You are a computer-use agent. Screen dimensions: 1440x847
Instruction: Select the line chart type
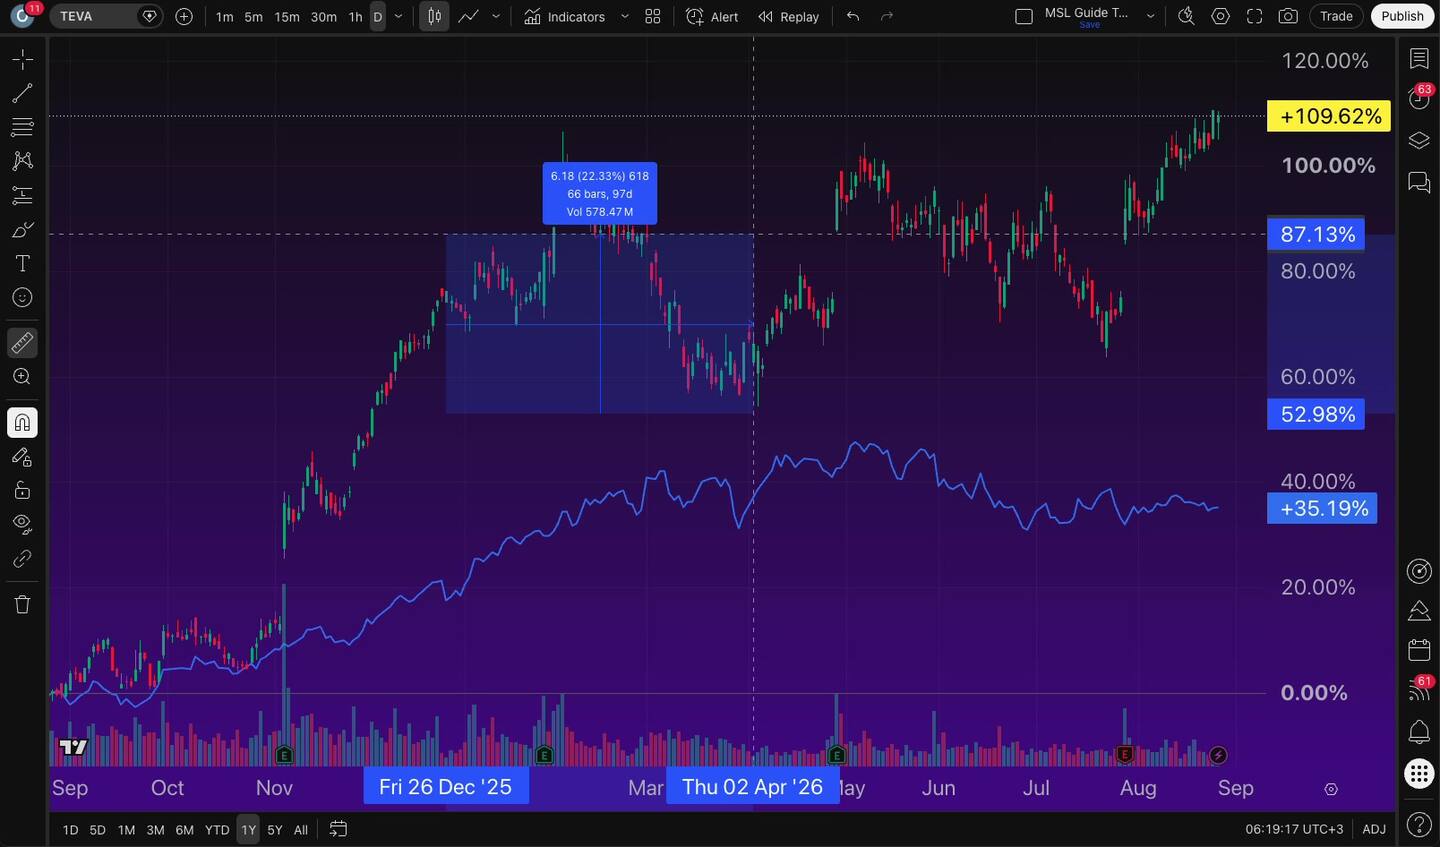point(468,17)
